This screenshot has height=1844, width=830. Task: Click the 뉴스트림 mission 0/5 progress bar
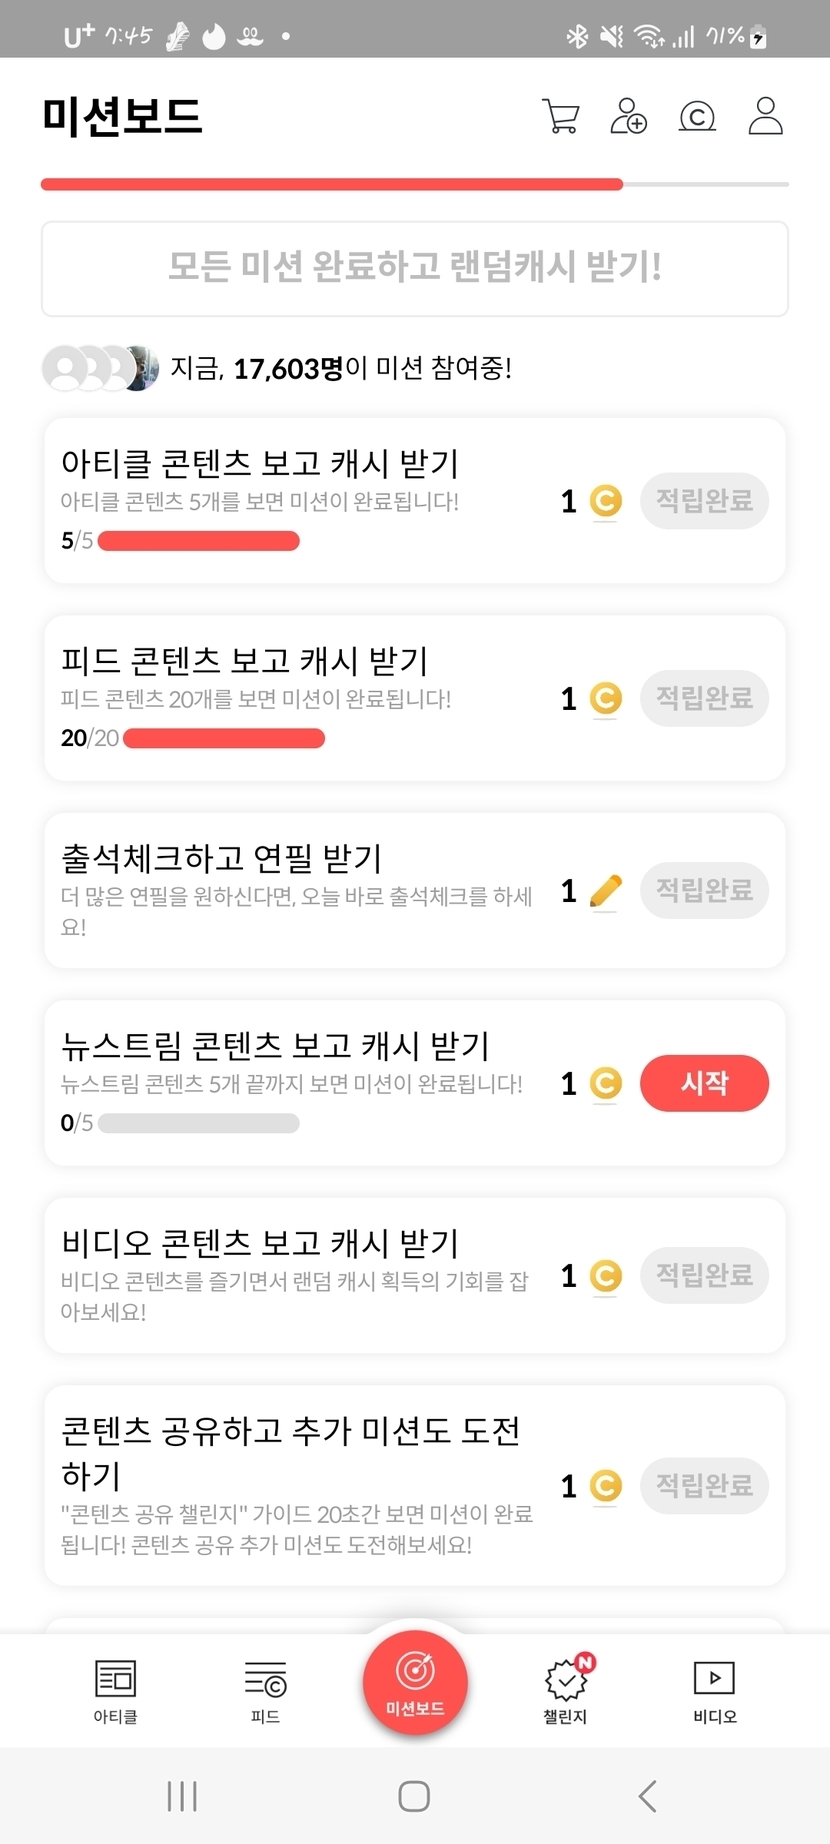pos(199,1123)
